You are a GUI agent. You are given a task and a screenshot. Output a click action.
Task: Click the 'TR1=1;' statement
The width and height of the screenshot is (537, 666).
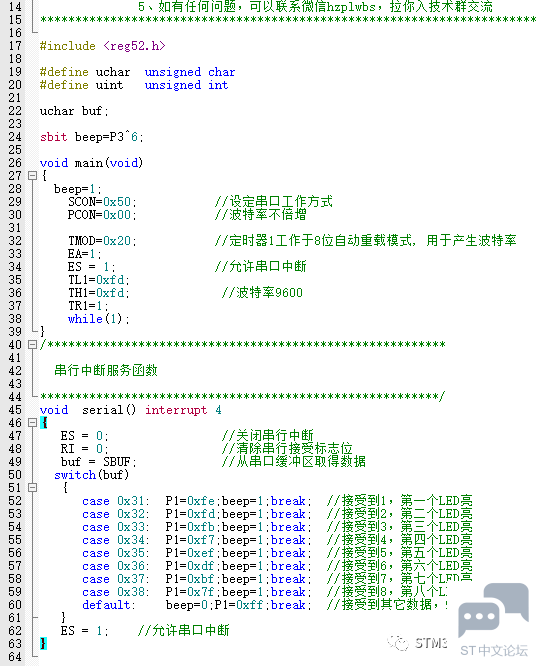pos(88,306)
